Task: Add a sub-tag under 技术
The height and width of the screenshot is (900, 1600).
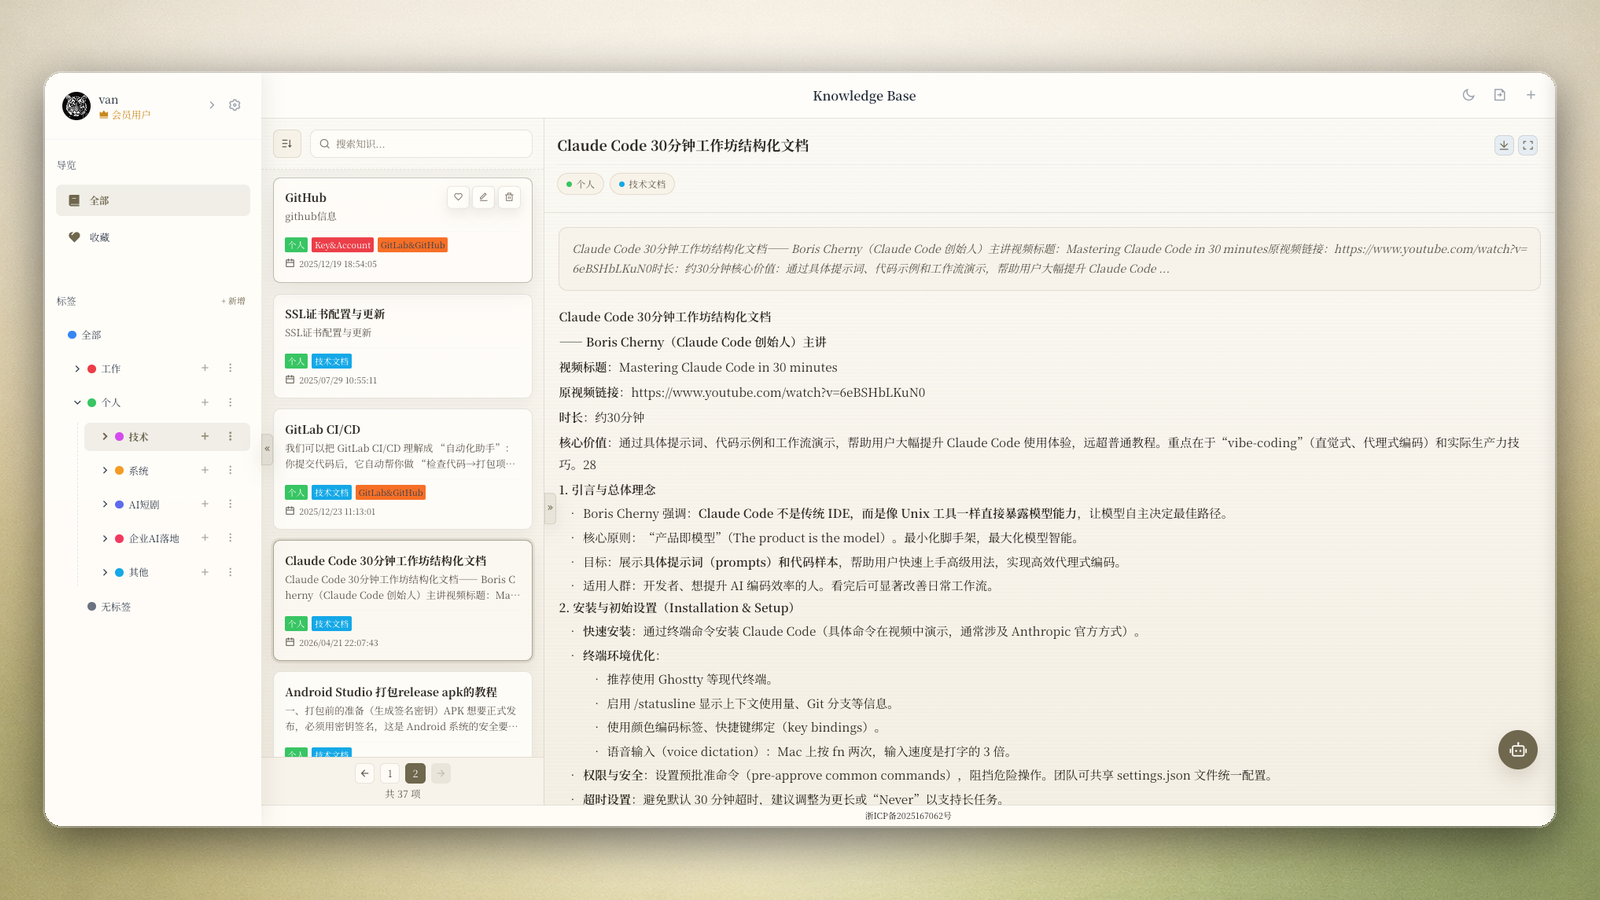Action: [205, 436]
